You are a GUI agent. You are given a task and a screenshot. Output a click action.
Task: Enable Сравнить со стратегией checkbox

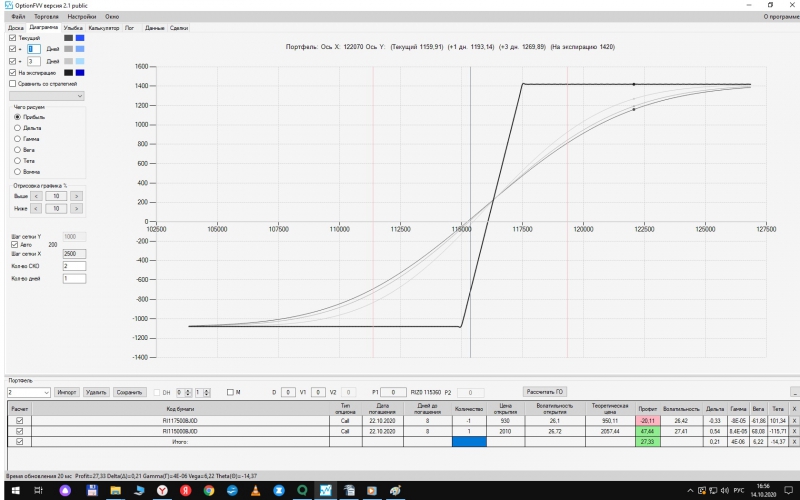[13, 84]
